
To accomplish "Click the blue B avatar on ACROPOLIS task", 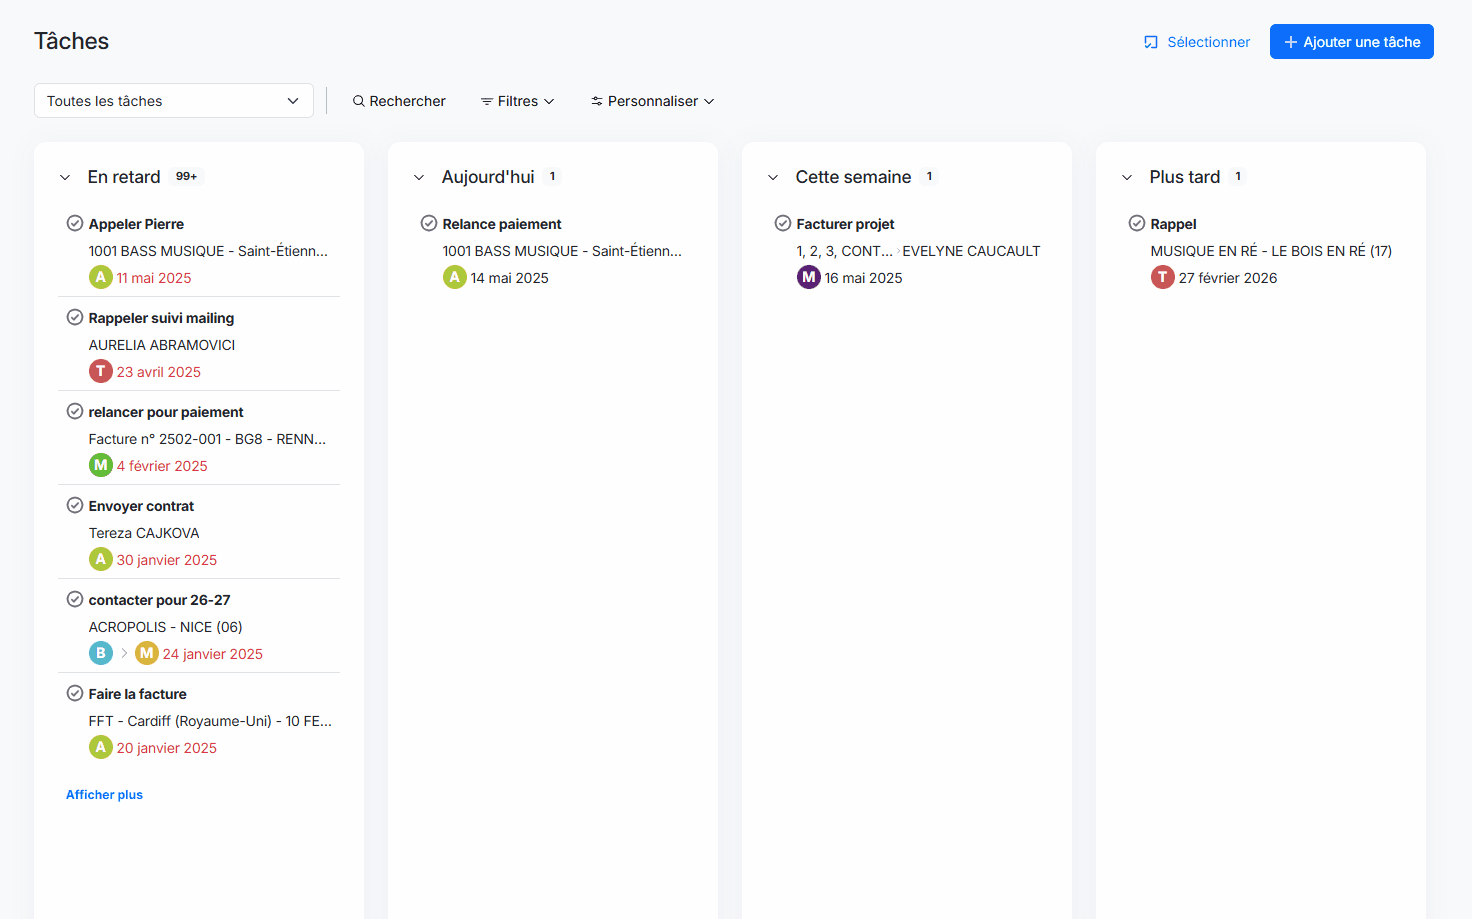I will (101, 653).
